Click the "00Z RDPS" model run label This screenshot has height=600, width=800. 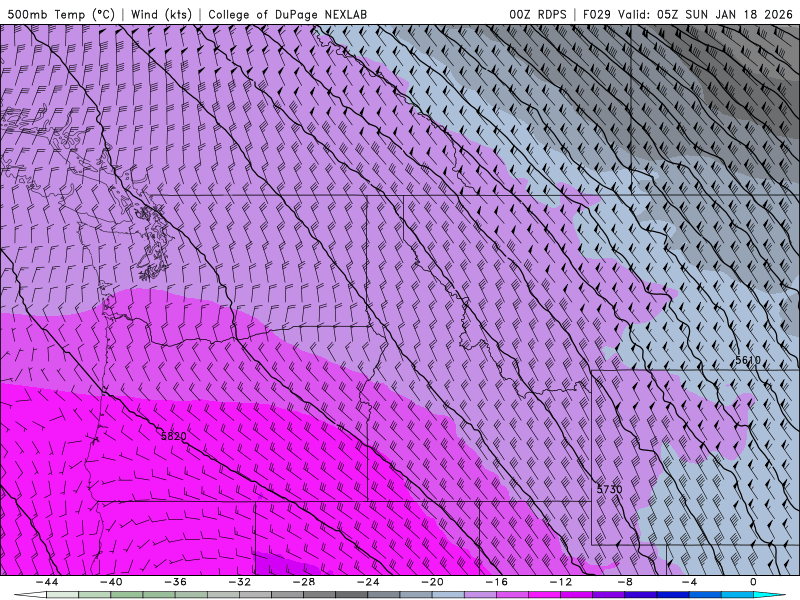coord(537,14)
